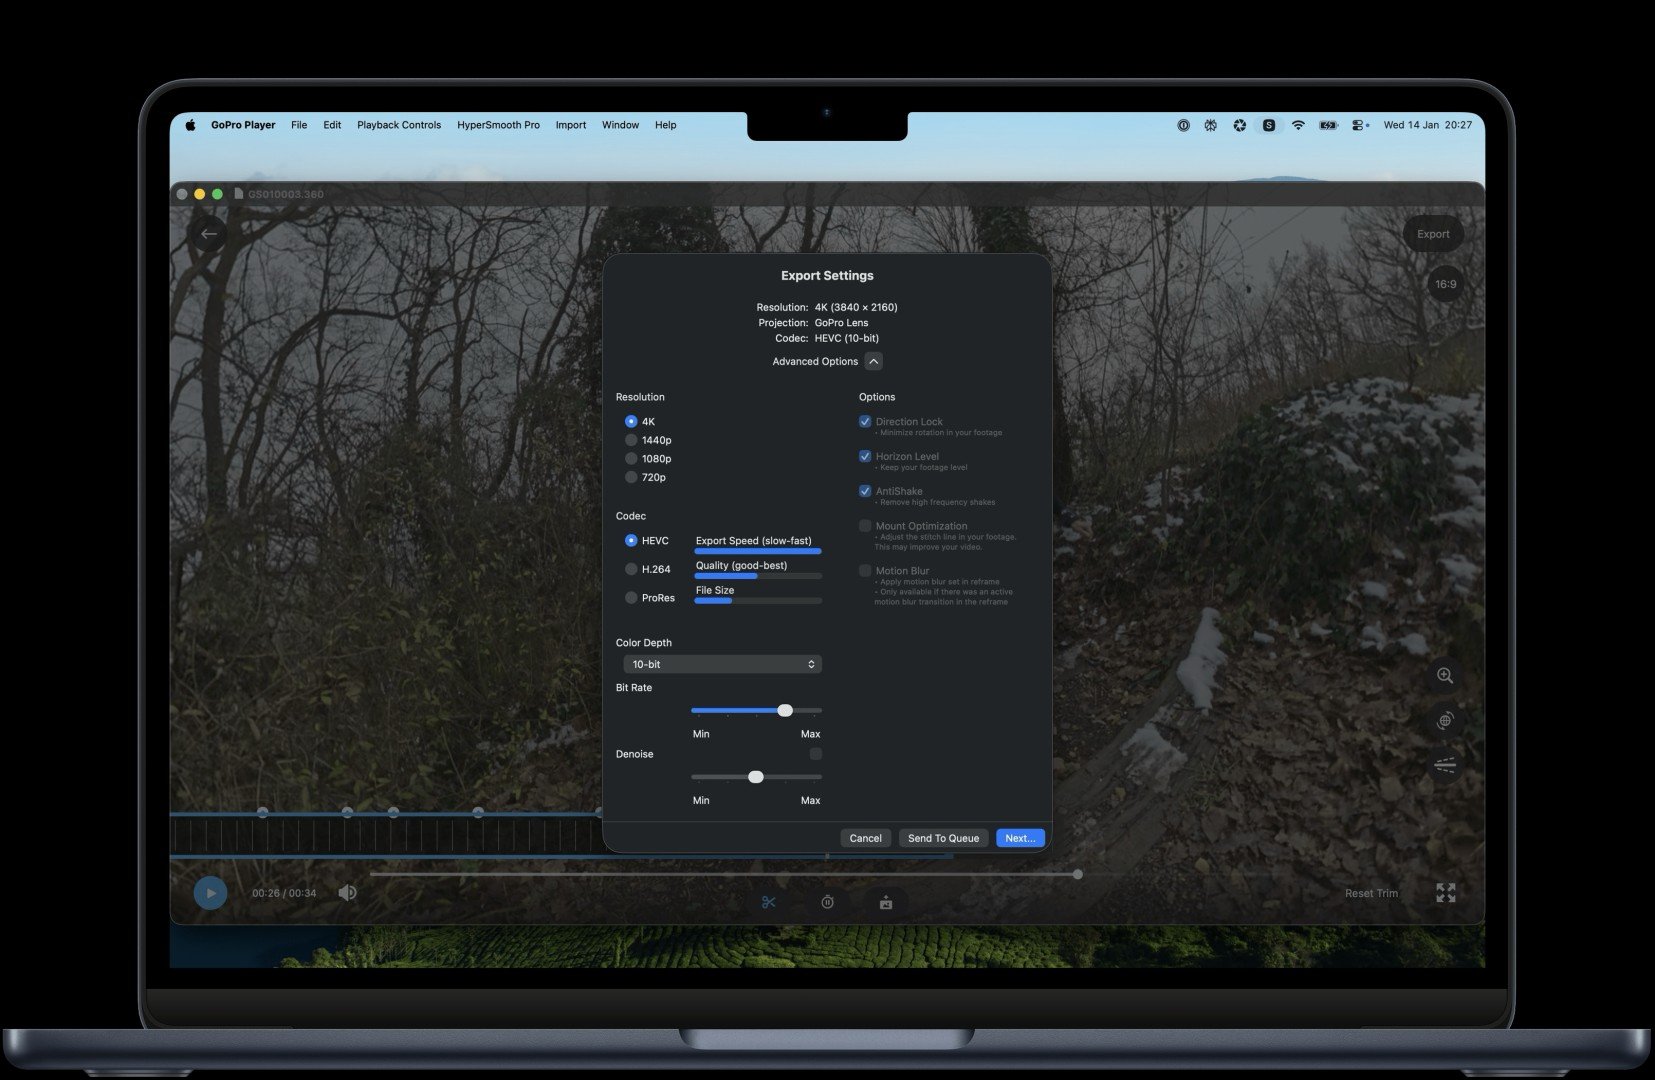Click the camera shutter menu bar icon

point(1240,125)
